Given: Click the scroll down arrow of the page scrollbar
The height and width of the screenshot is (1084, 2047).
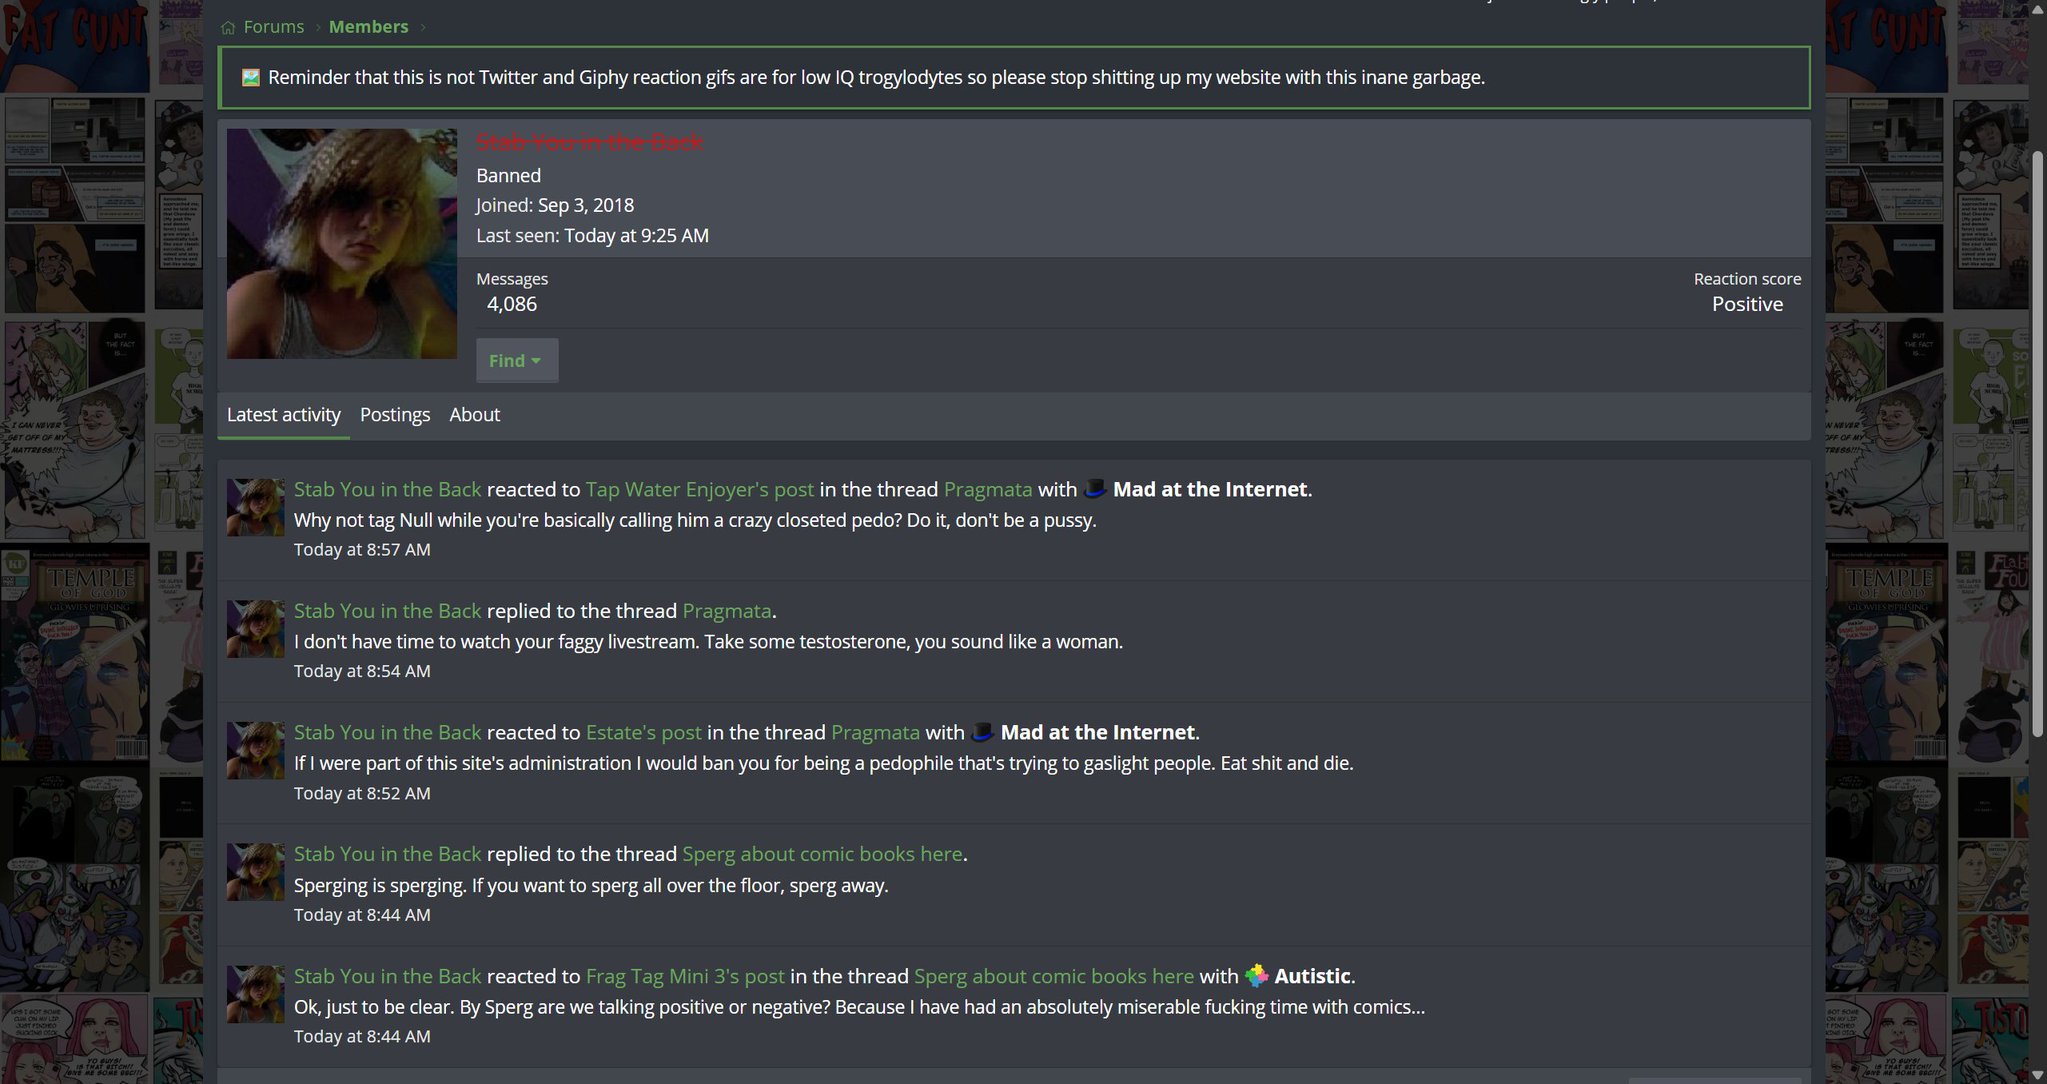Looking at the screenshot, I should coord(2038,1075).
